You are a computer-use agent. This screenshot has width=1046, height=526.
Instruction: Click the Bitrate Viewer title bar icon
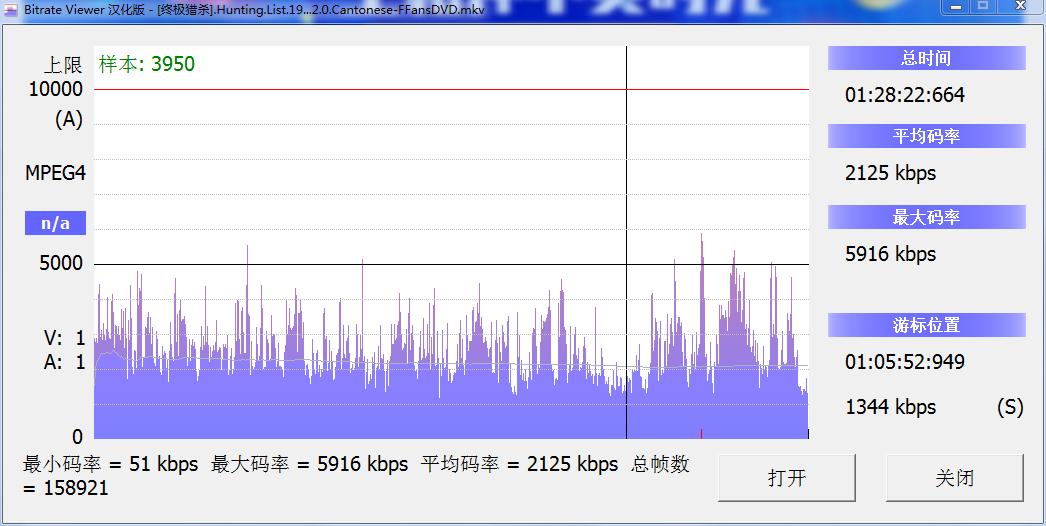[x=10, y=7]
